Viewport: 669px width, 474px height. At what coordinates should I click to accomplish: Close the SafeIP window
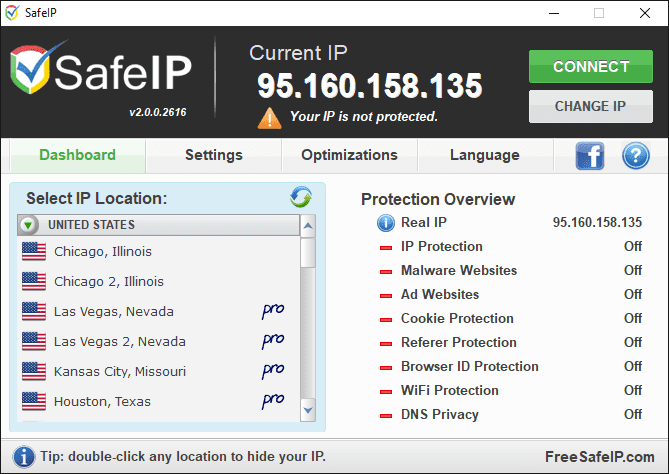[645, 13]
